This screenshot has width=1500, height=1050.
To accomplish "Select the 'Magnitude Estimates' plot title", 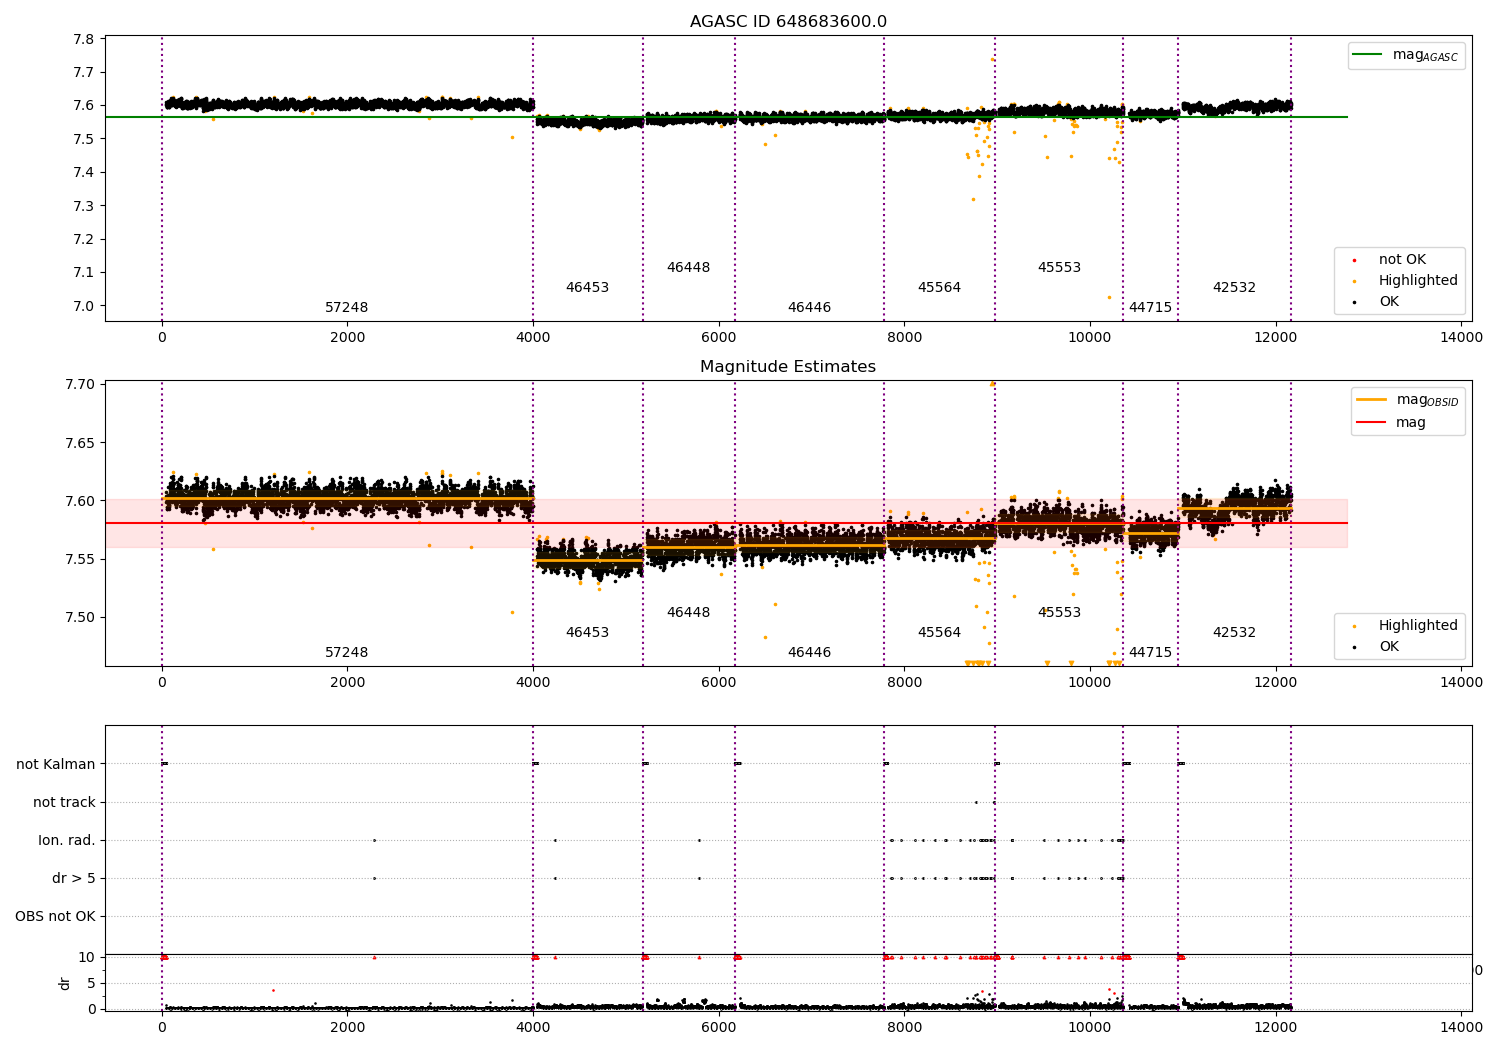I will click(788, 367).
